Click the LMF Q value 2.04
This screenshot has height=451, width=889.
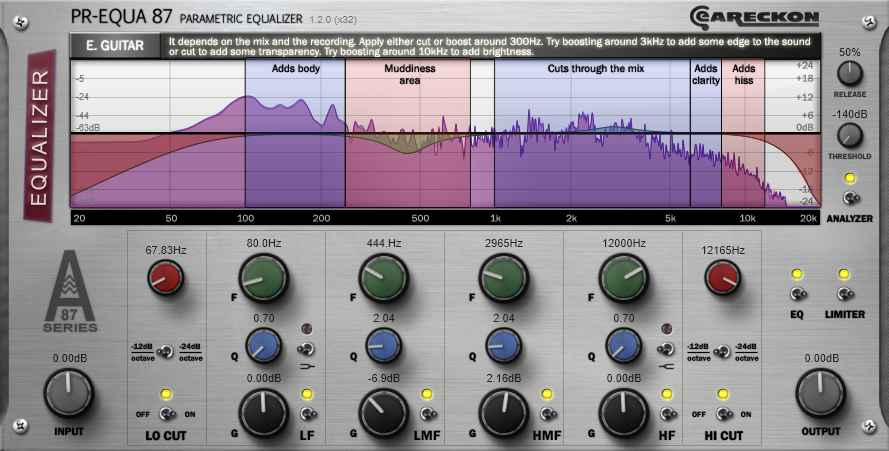(384, 319)
